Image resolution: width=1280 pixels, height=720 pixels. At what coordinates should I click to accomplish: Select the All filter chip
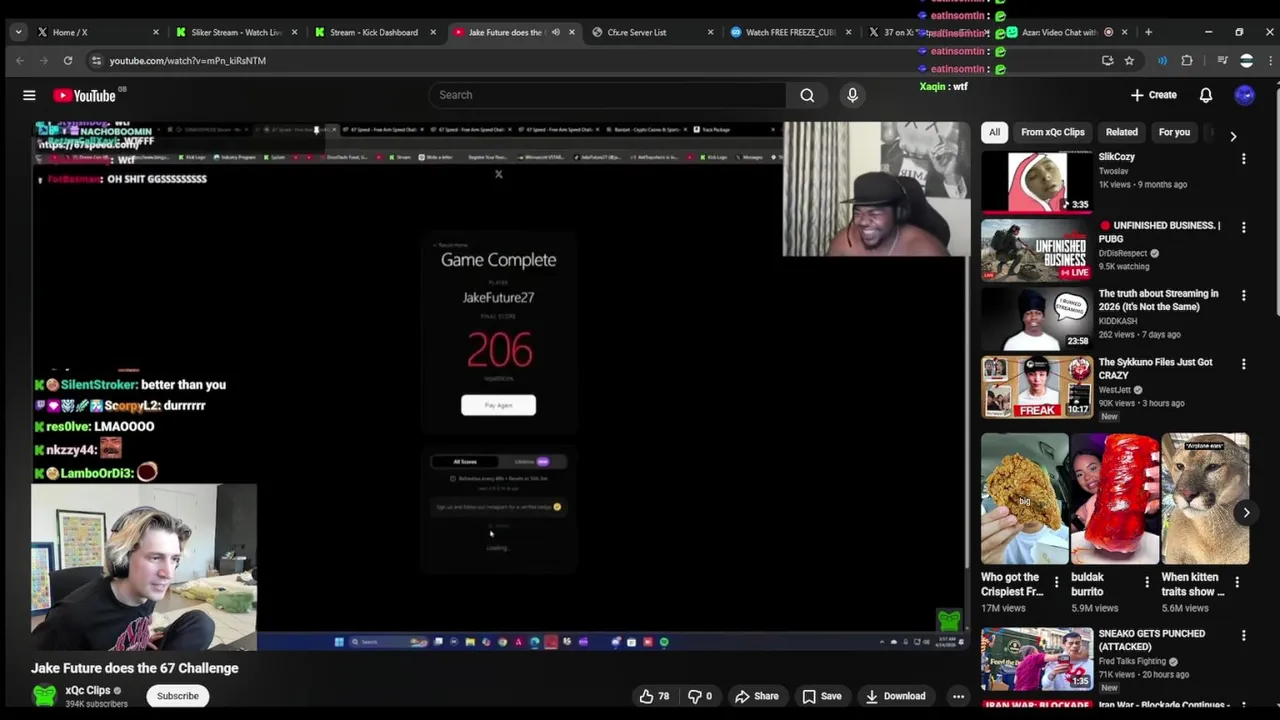994,132
